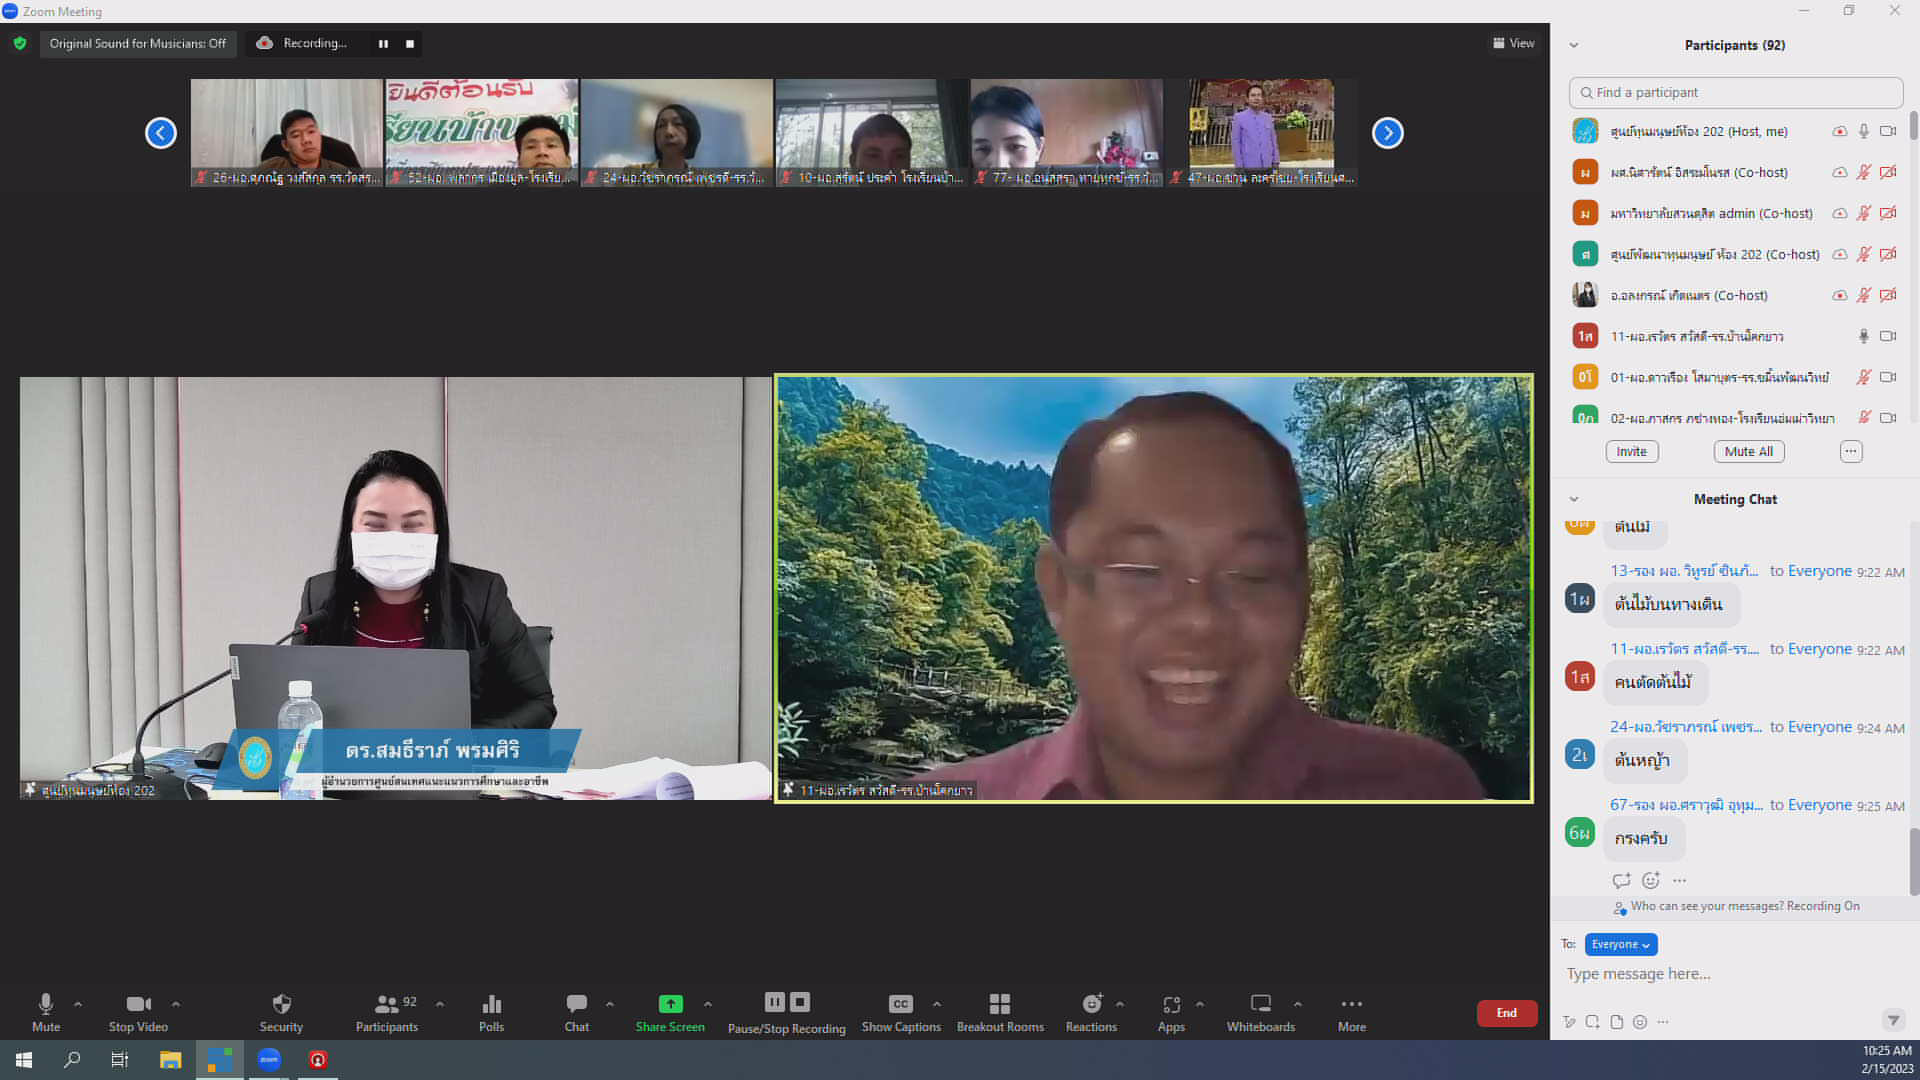
Task: Click the green encryption shield icon
Action: click(20, 43)
